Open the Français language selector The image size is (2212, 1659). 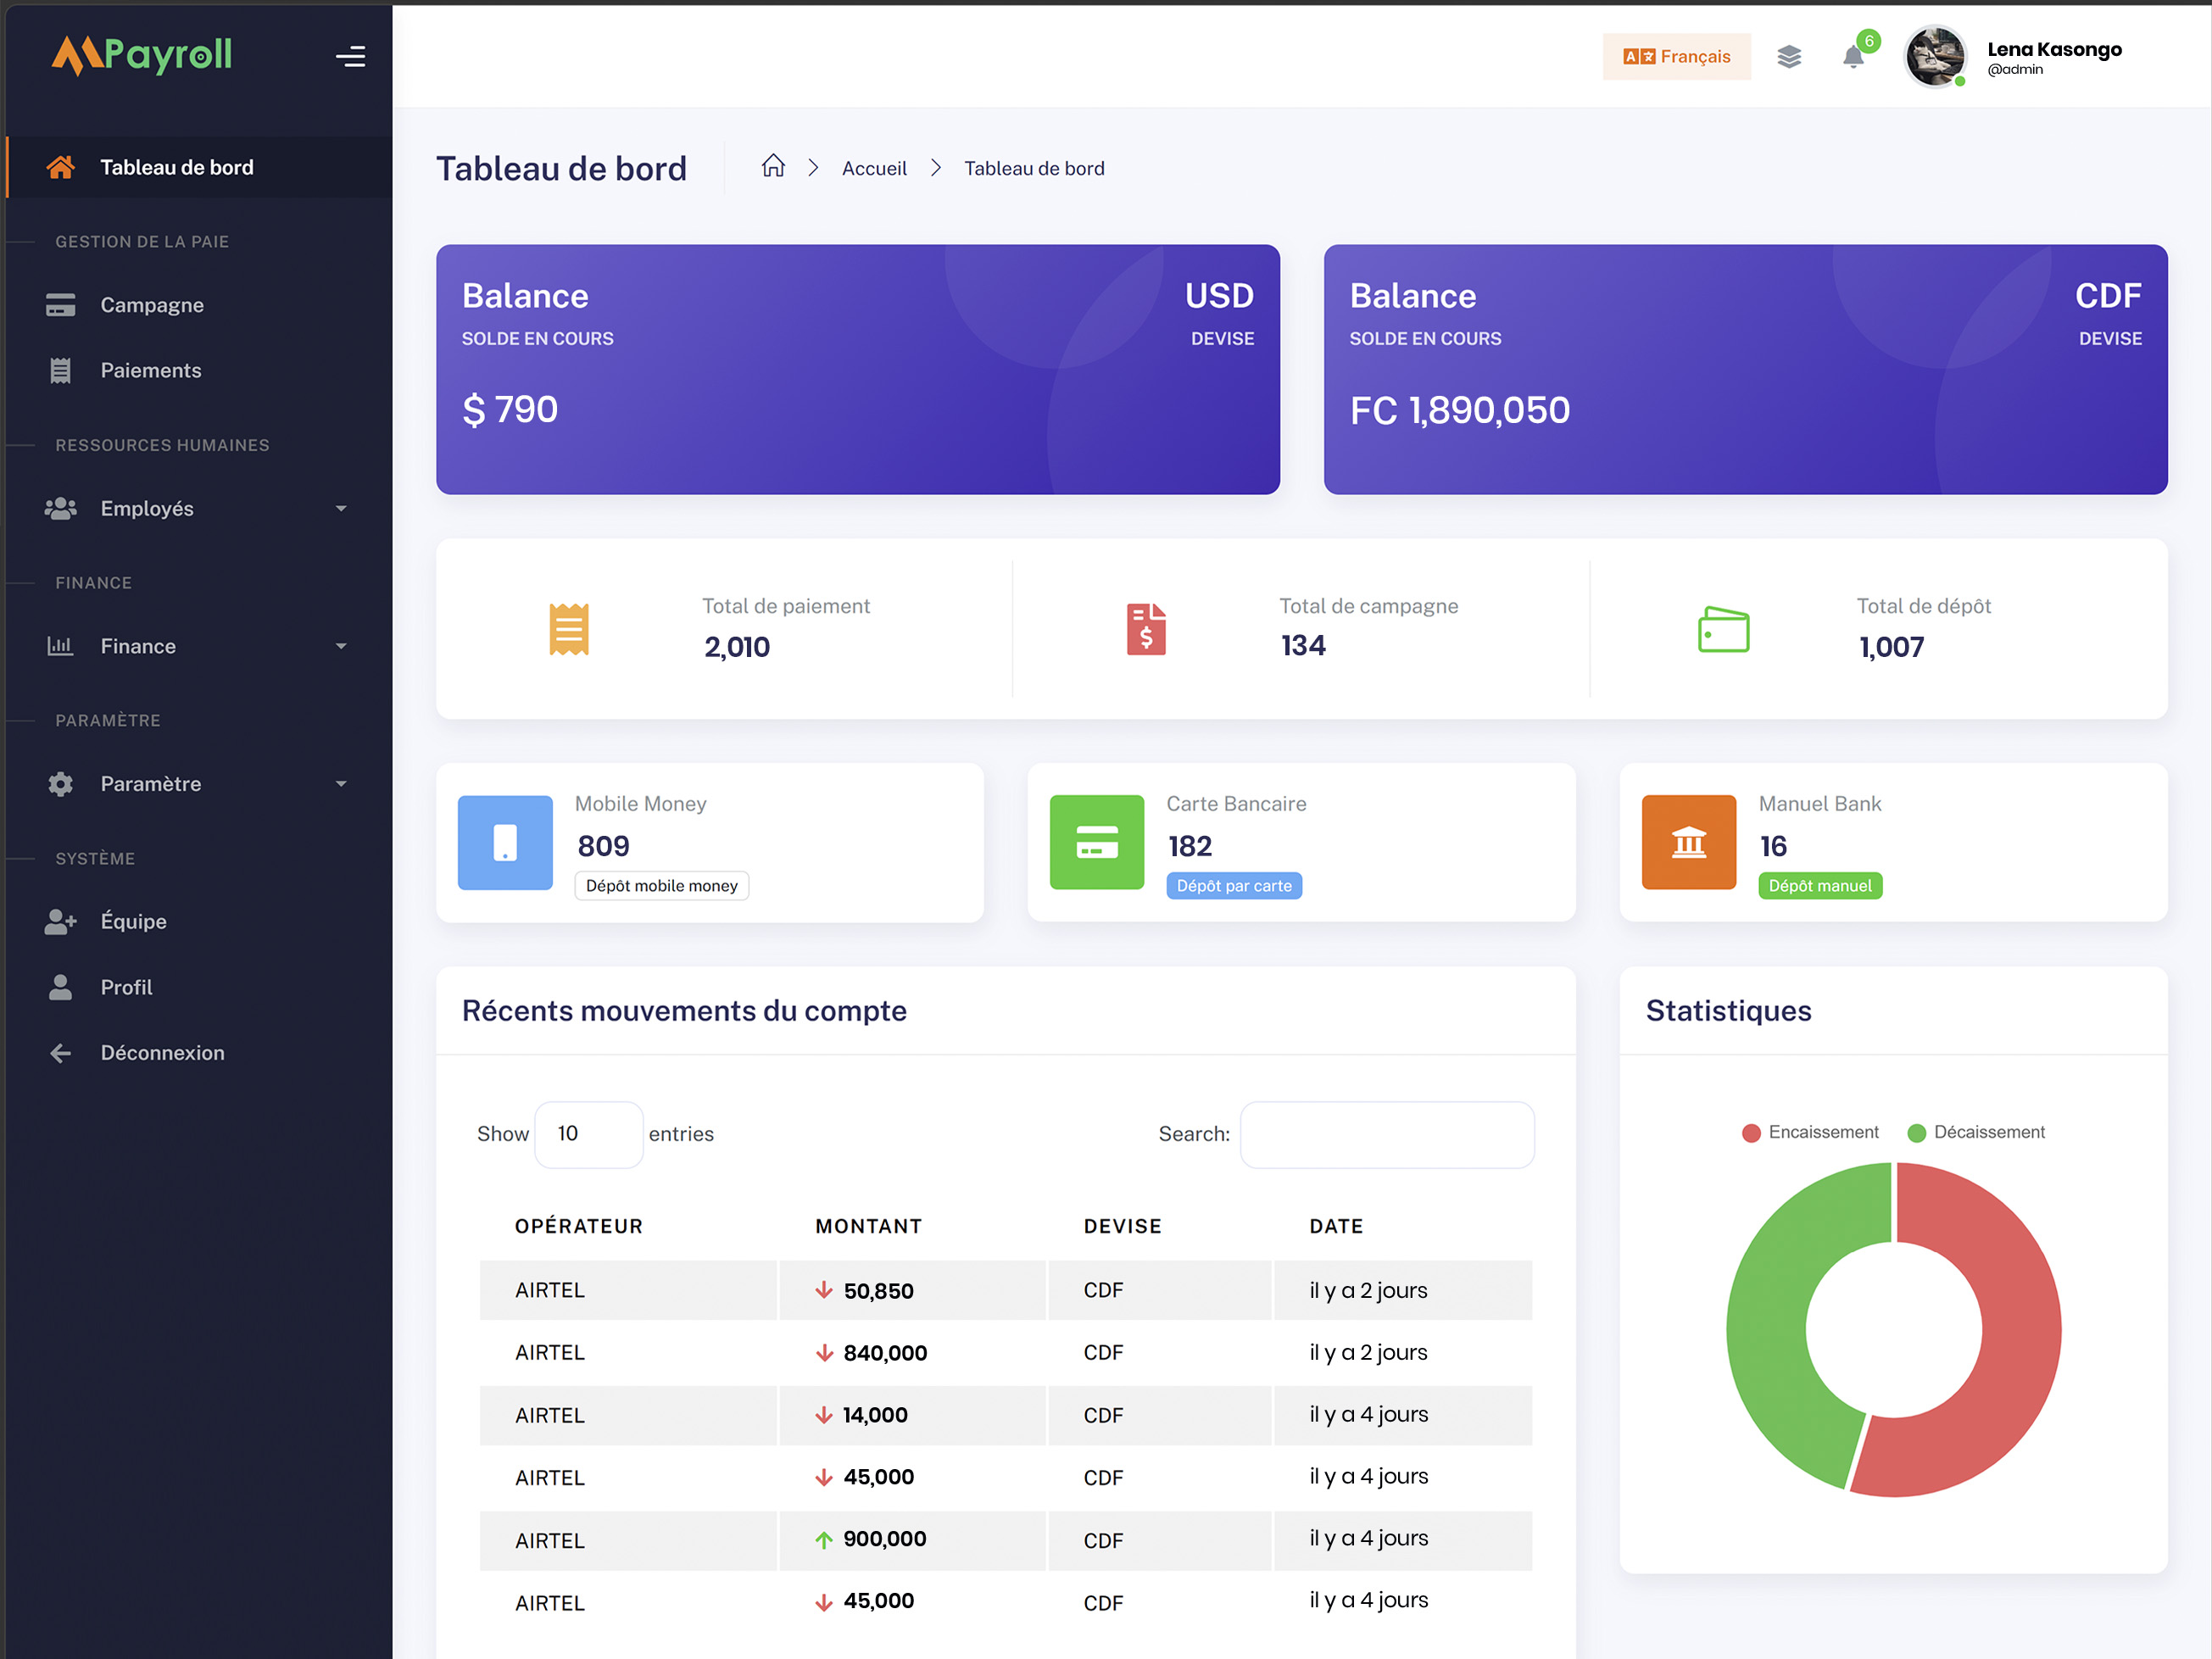(1676, 57)
